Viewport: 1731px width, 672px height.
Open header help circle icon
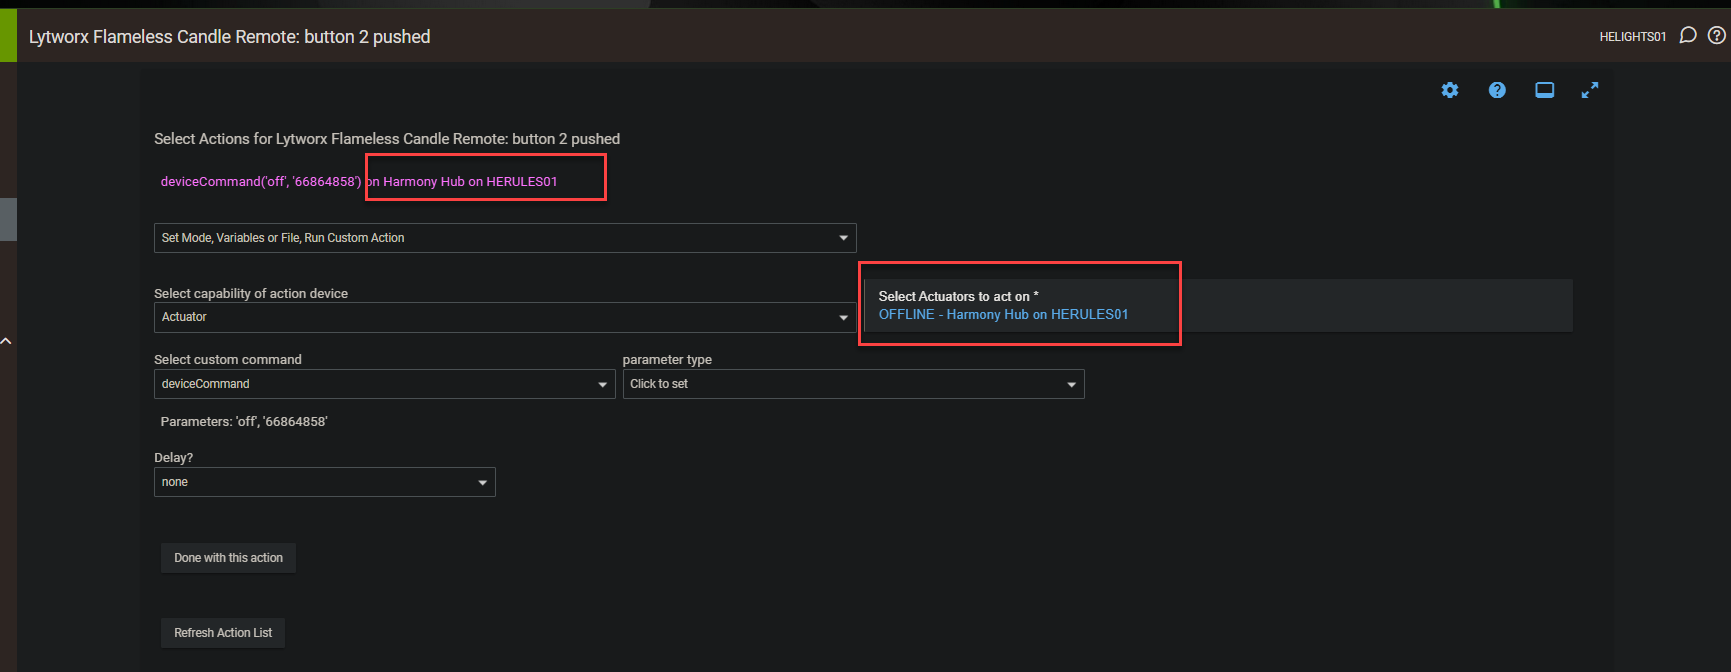click(1716, 36)
